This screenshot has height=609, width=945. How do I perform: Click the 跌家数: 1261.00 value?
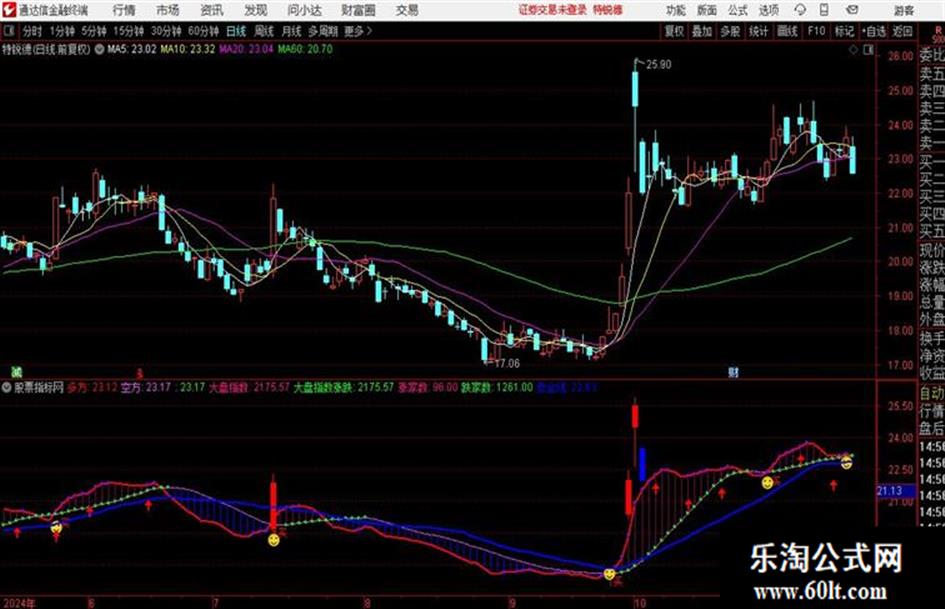pyautogui.click(x=497, y=387)
